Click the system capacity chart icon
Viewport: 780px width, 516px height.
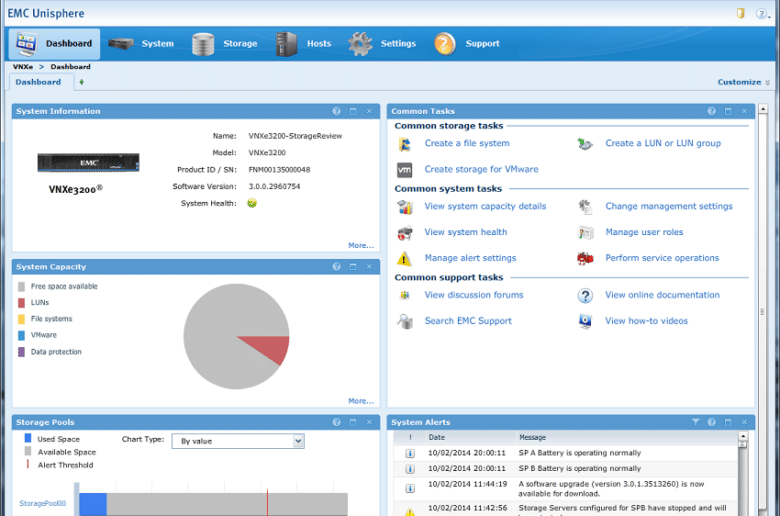point(404,207)
